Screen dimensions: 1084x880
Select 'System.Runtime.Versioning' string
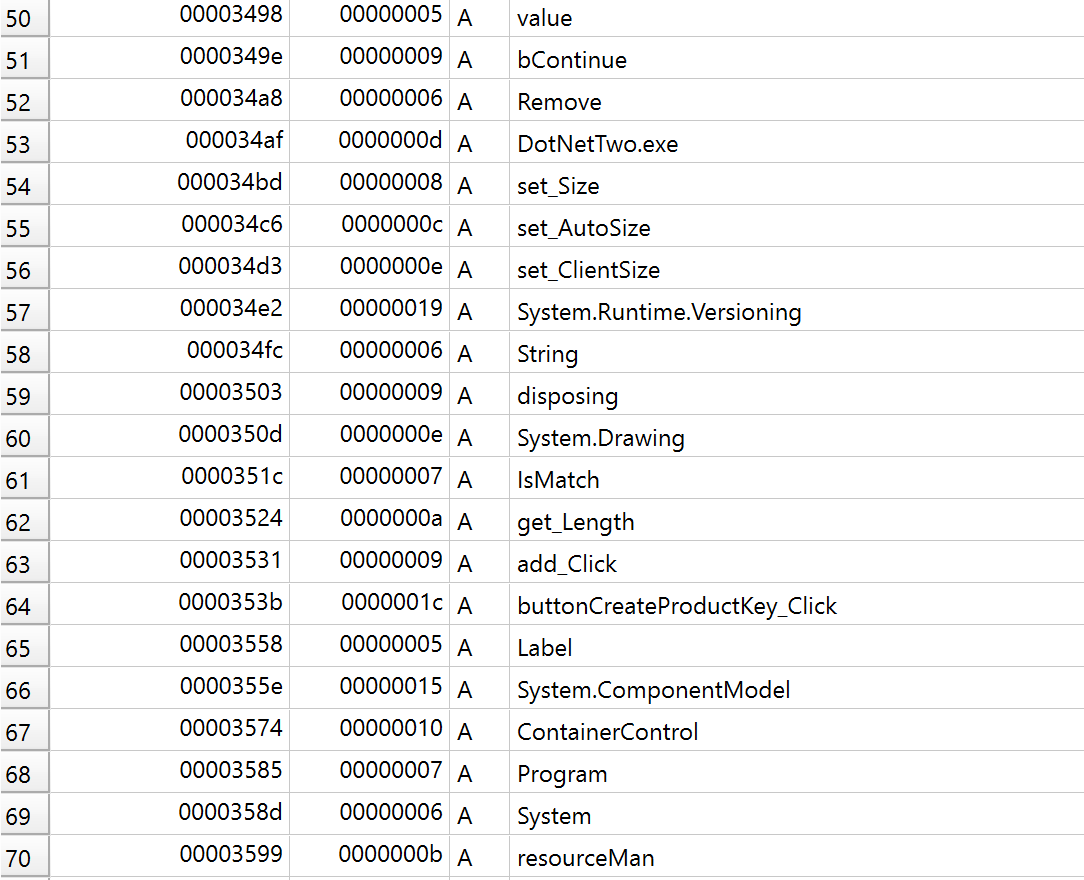659,312
